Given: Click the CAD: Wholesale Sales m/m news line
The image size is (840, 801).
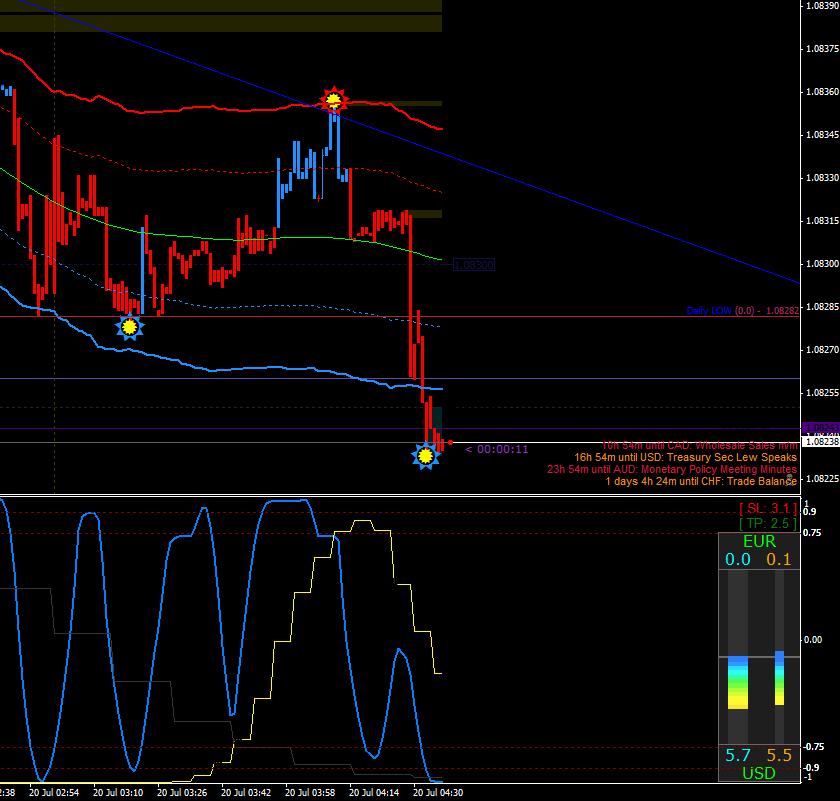Looking at the screenshot, I should coord(700,445).
